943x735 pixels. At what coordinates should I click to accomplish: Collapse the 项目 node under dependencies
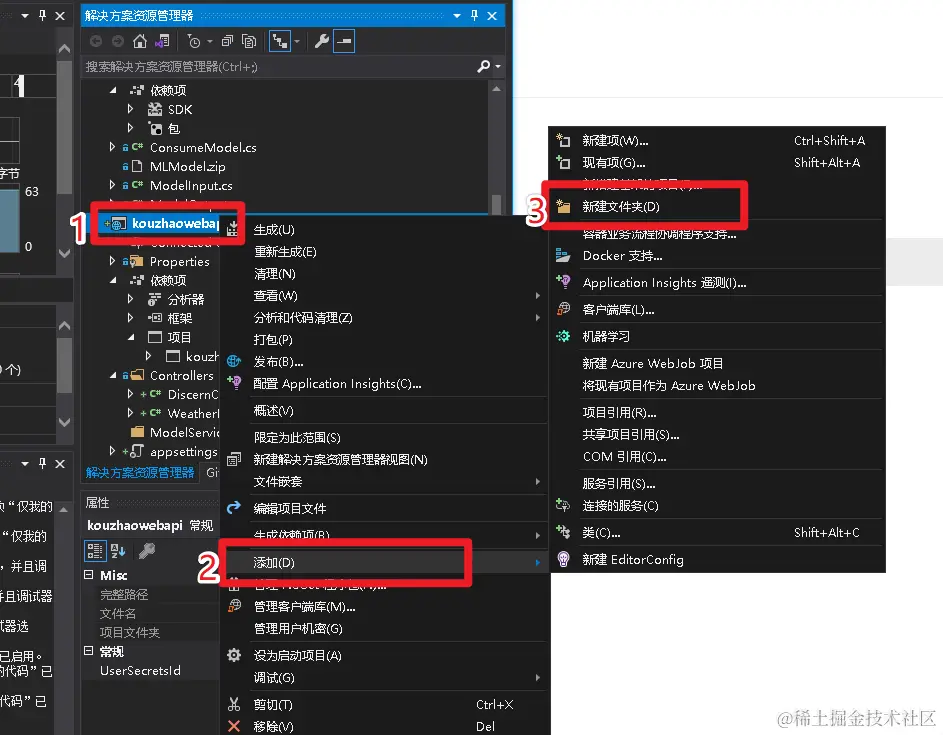(x=131, y=337)
